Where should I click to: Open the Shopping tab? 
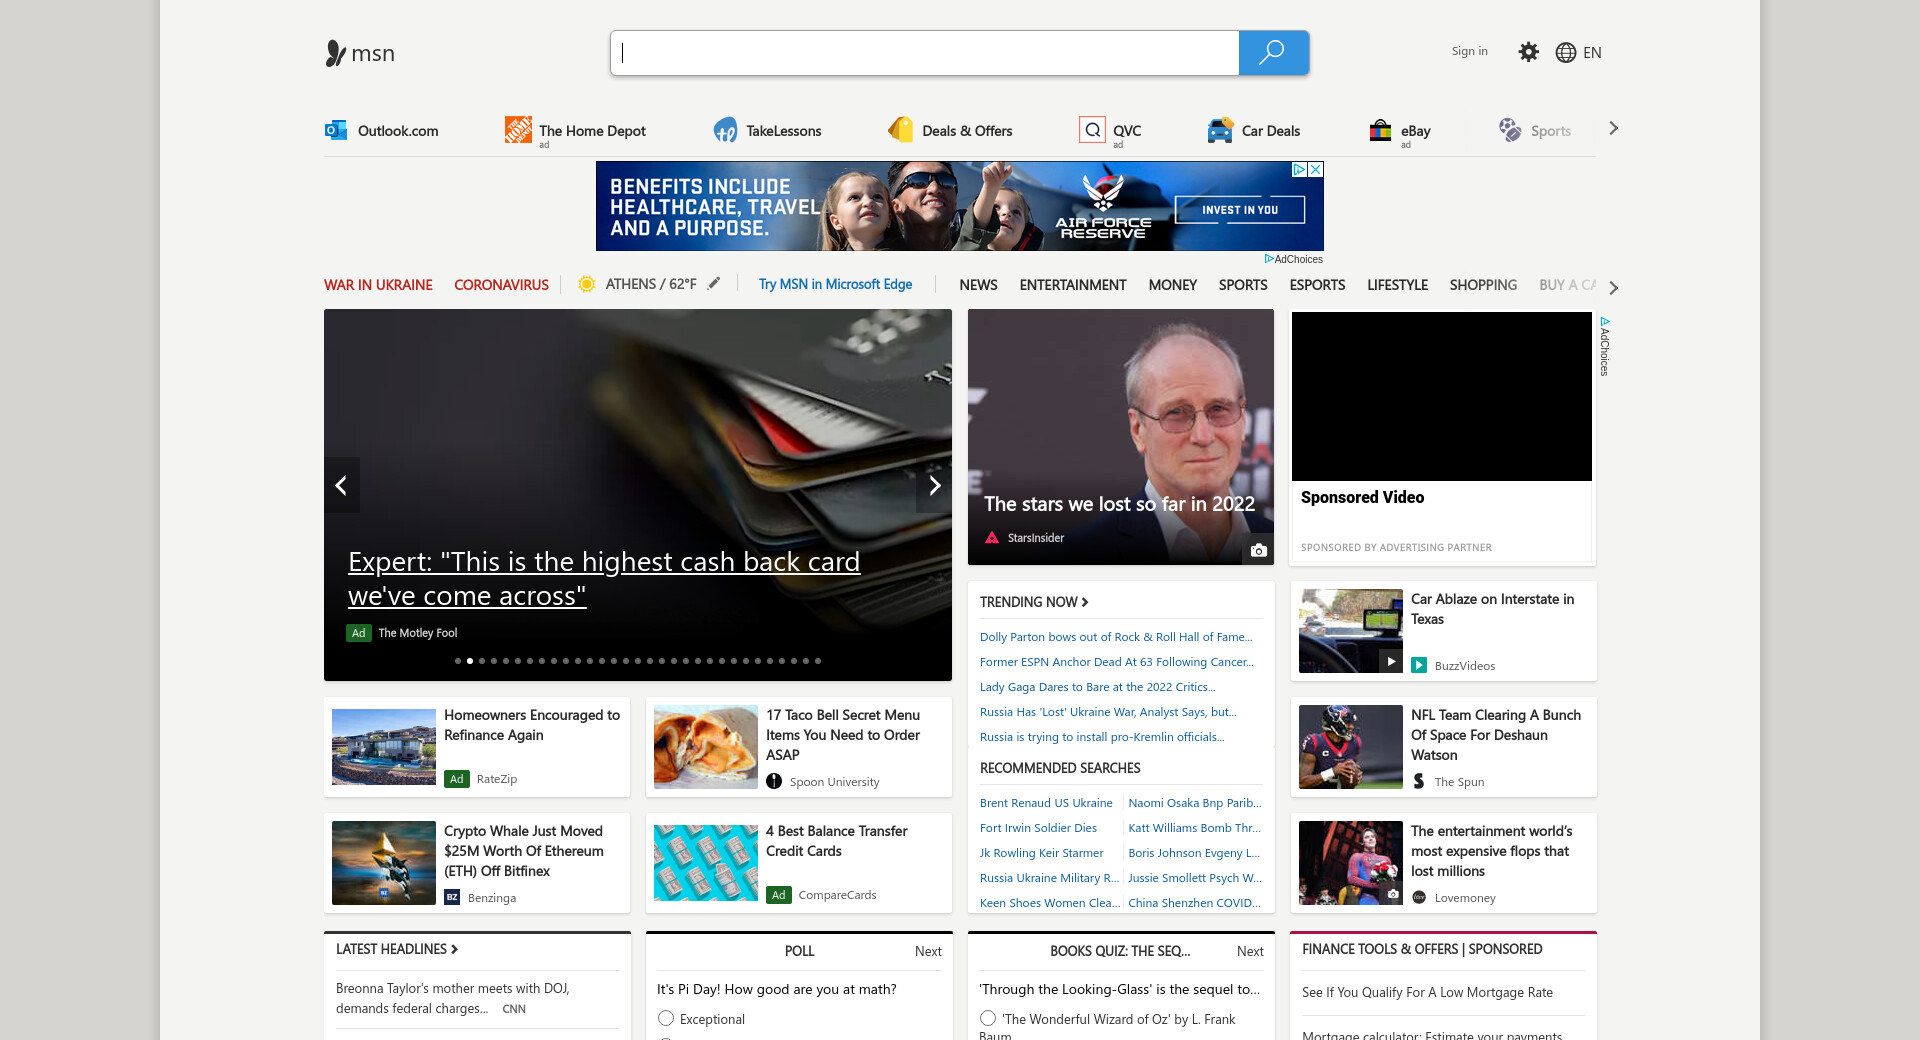pyautogui.click(x=1483, y=285)
